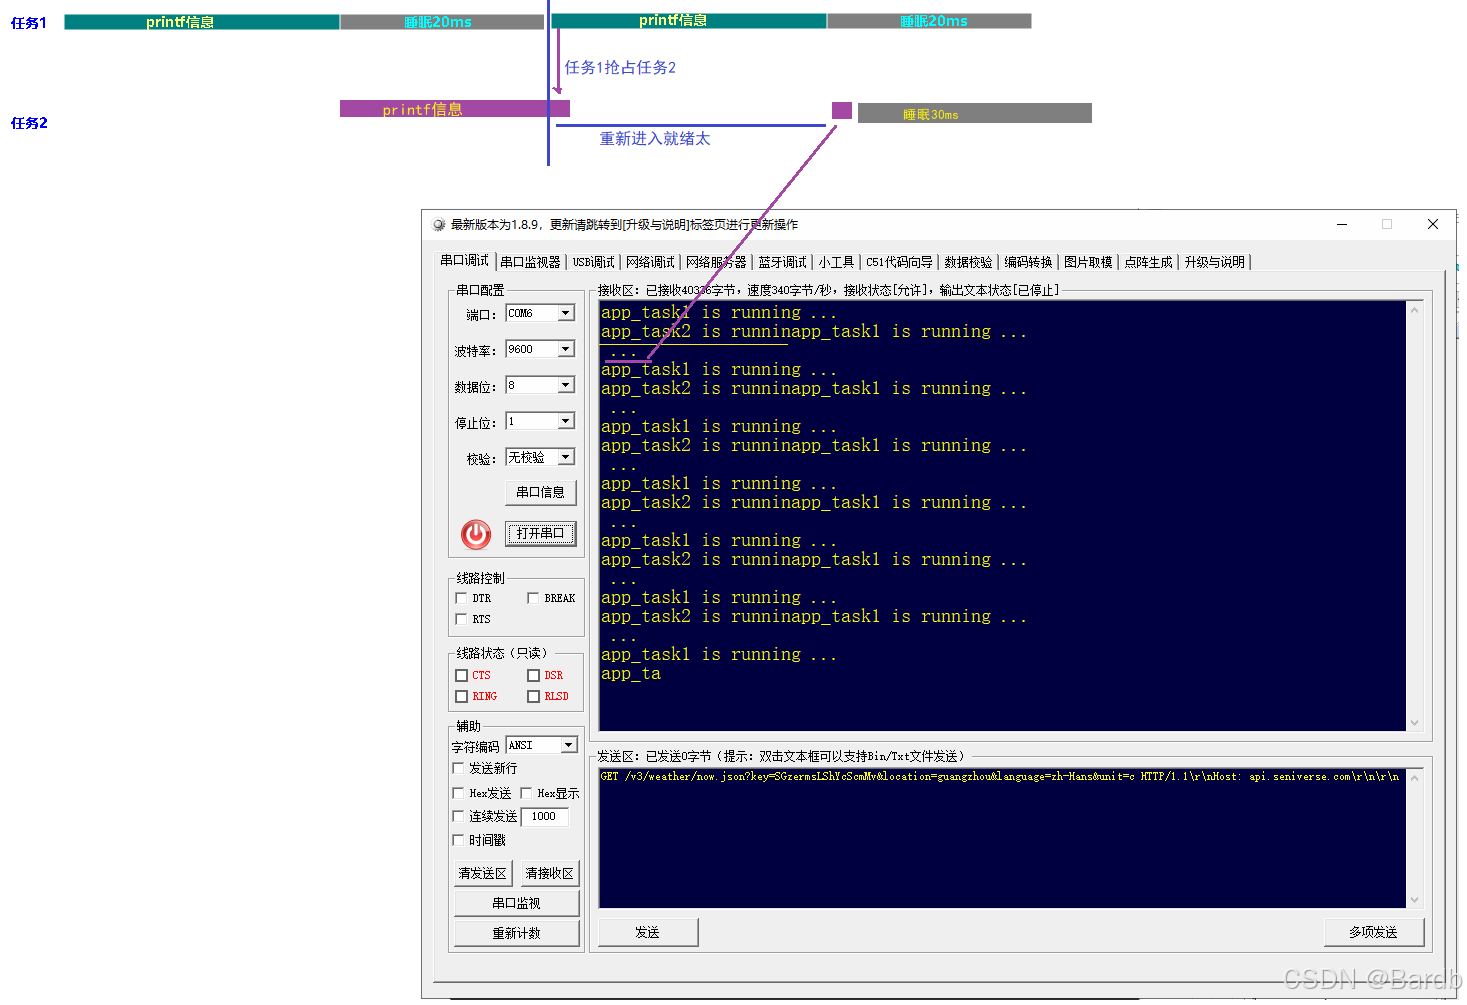Click receive area scrollbar up arrow
The image size is (1467, 1005).
tap(1414, 309)
